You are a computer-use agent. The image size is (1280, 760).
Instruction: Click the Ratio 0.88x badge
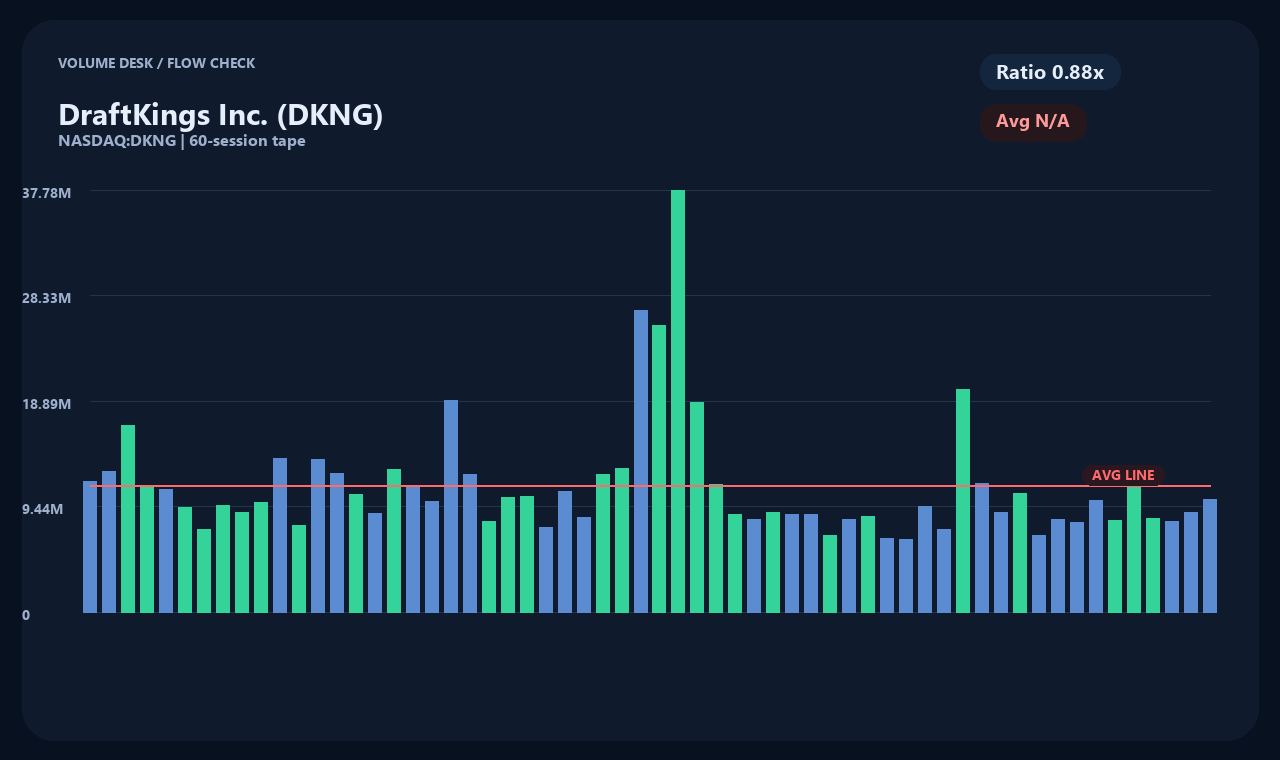tap(1050, 72)
